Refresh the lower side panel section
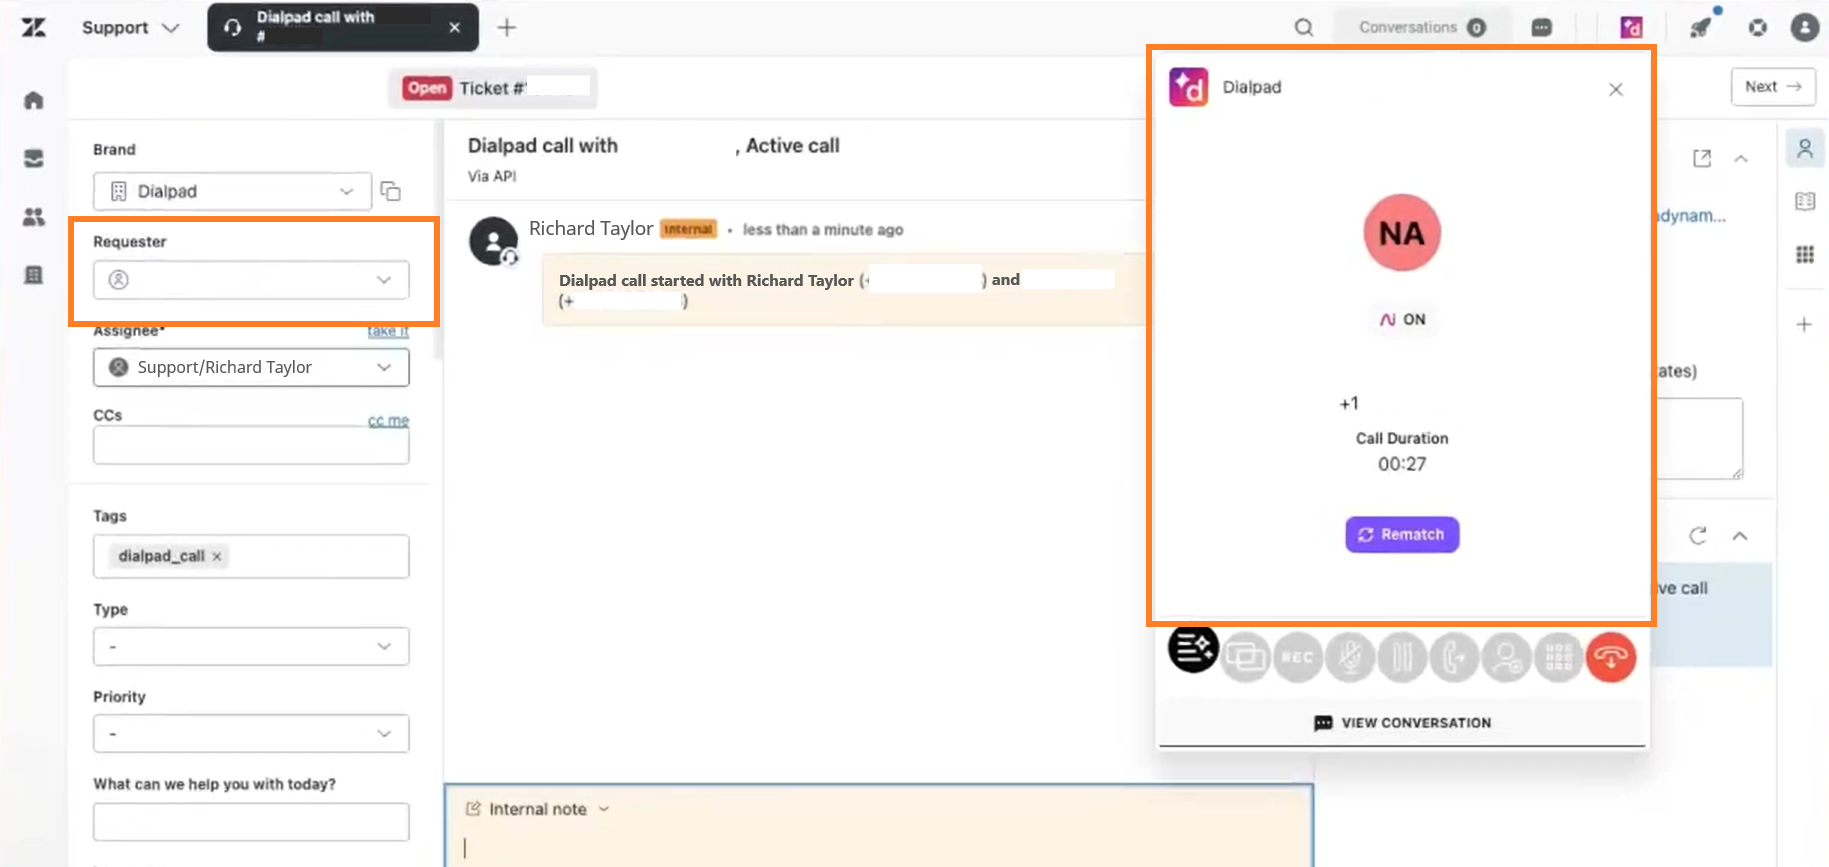 tap(1698, 536)
